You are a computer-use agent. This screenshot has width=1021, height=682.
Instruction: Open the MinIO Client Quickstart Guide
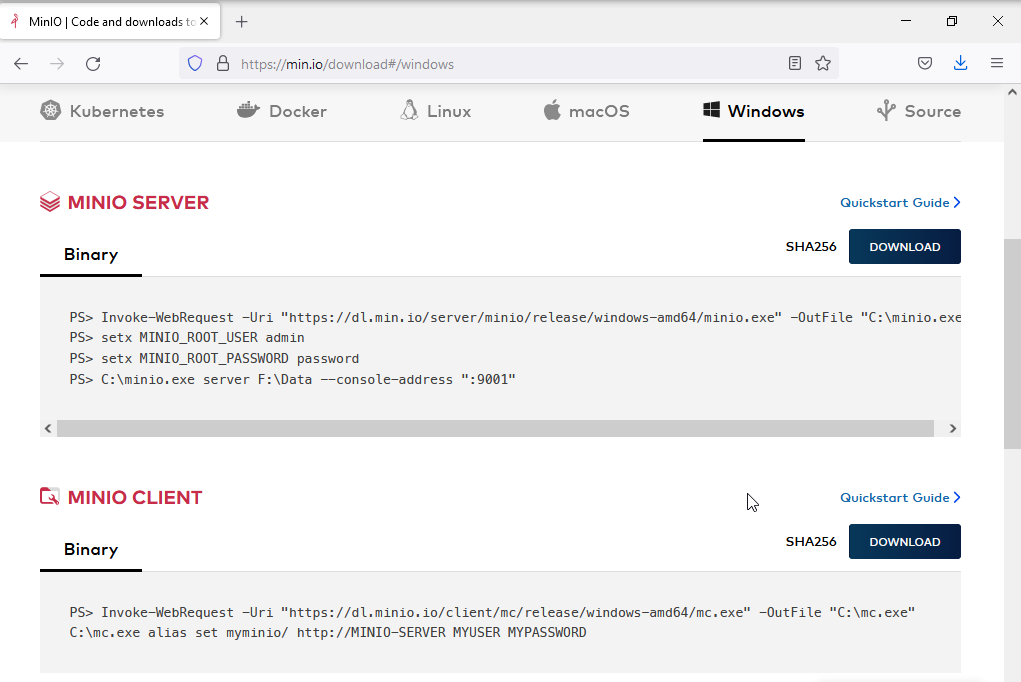click(x=899, y=498)
